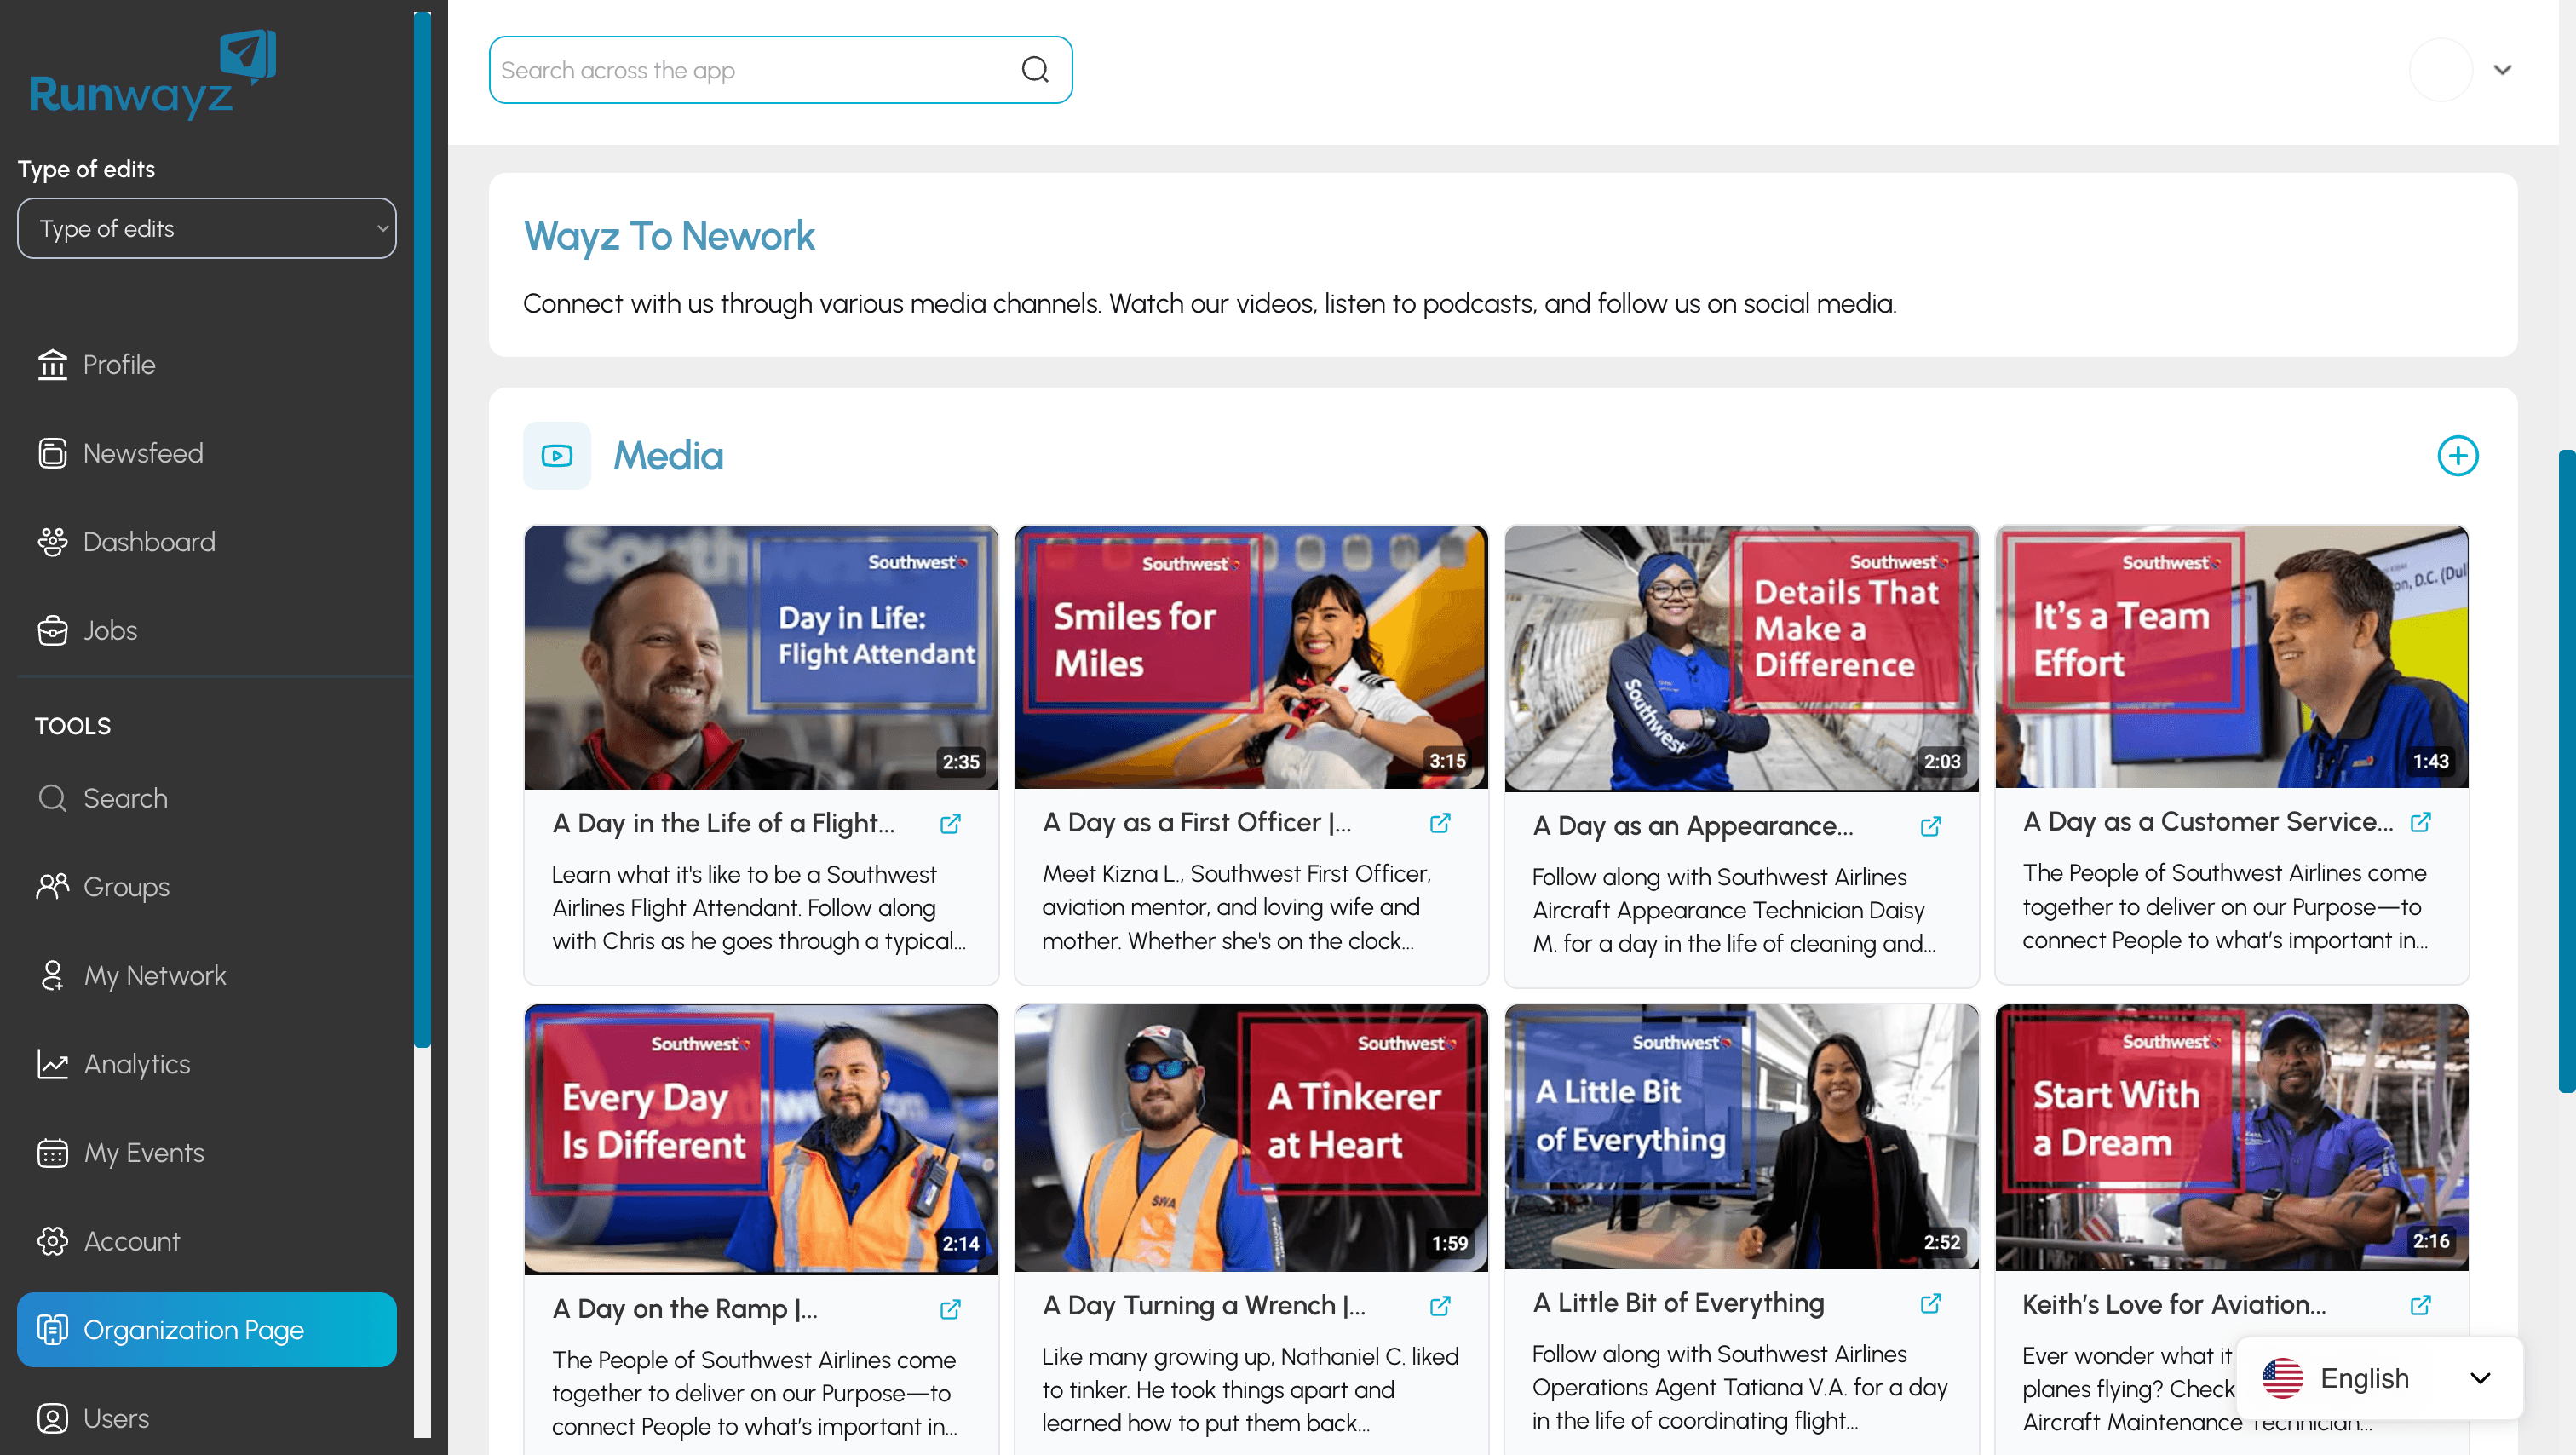Screen dimensions: 2576x1455
Task: Click the page vertical scrollbar
Action: (x=2567, y=770)
